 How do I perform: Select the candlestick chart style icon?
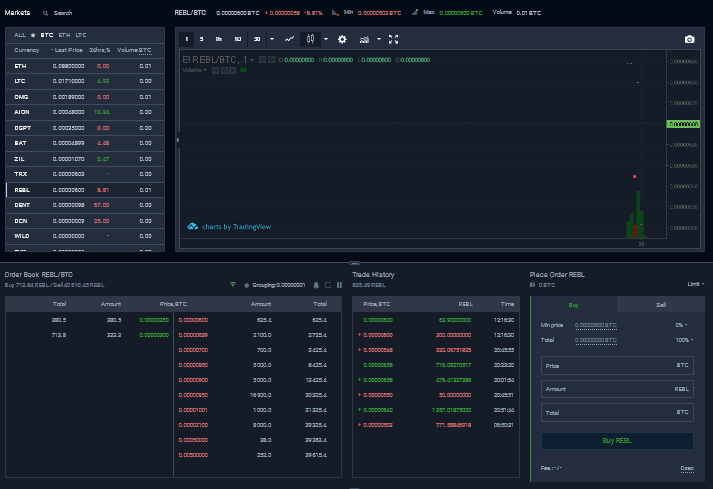point(310,39)
